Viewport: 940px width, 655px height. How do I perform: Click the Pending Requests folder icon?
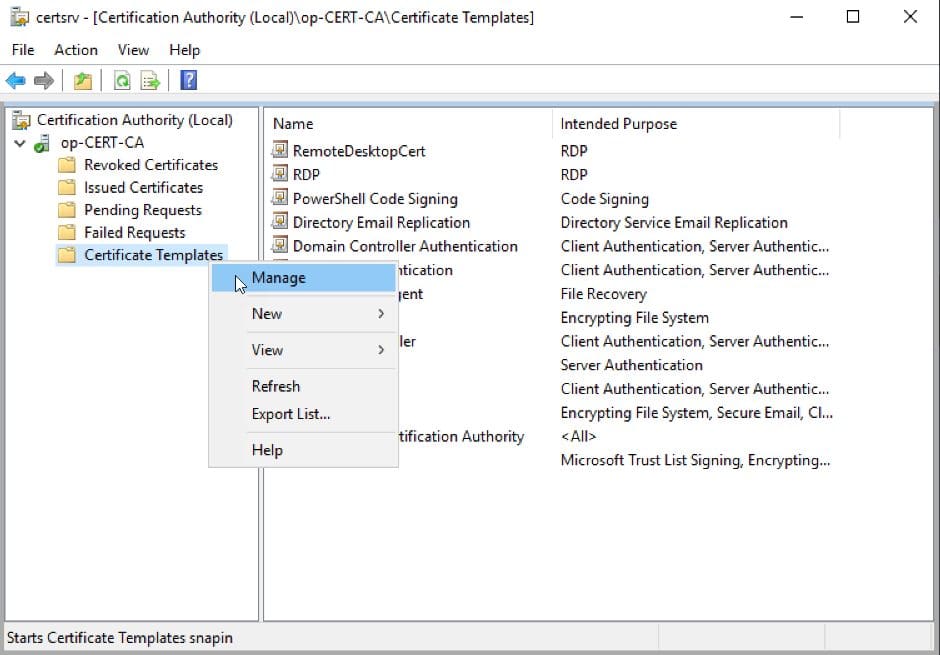(x=67, y=210)
